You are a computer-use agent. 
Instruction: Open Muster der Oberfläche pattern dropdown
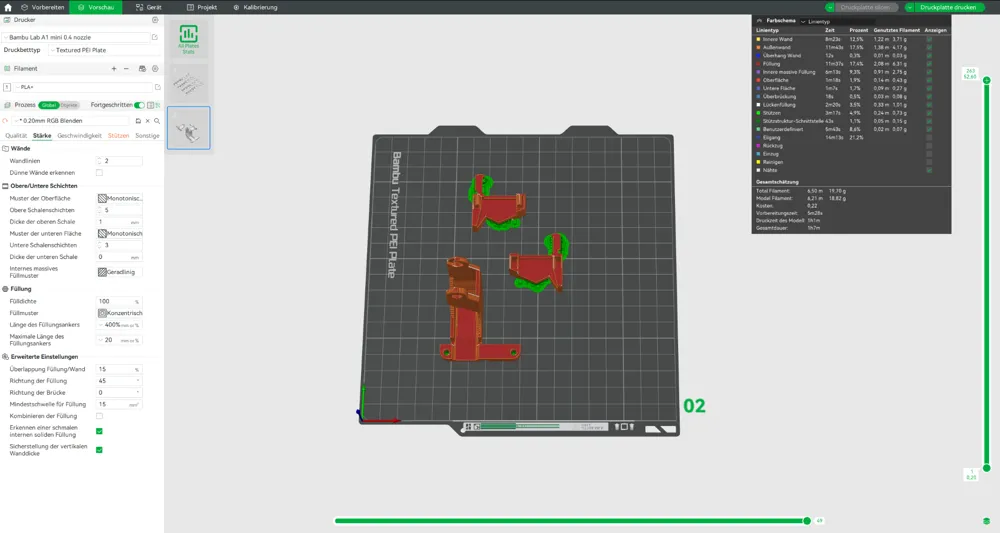click(119, 198)
